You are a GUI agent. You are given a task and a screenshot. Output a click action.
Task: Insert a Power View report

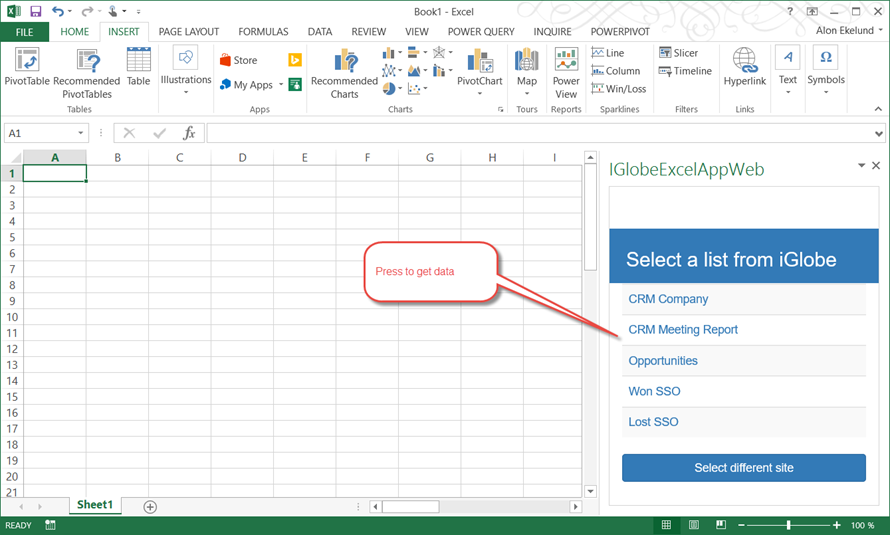coord(566,73)
